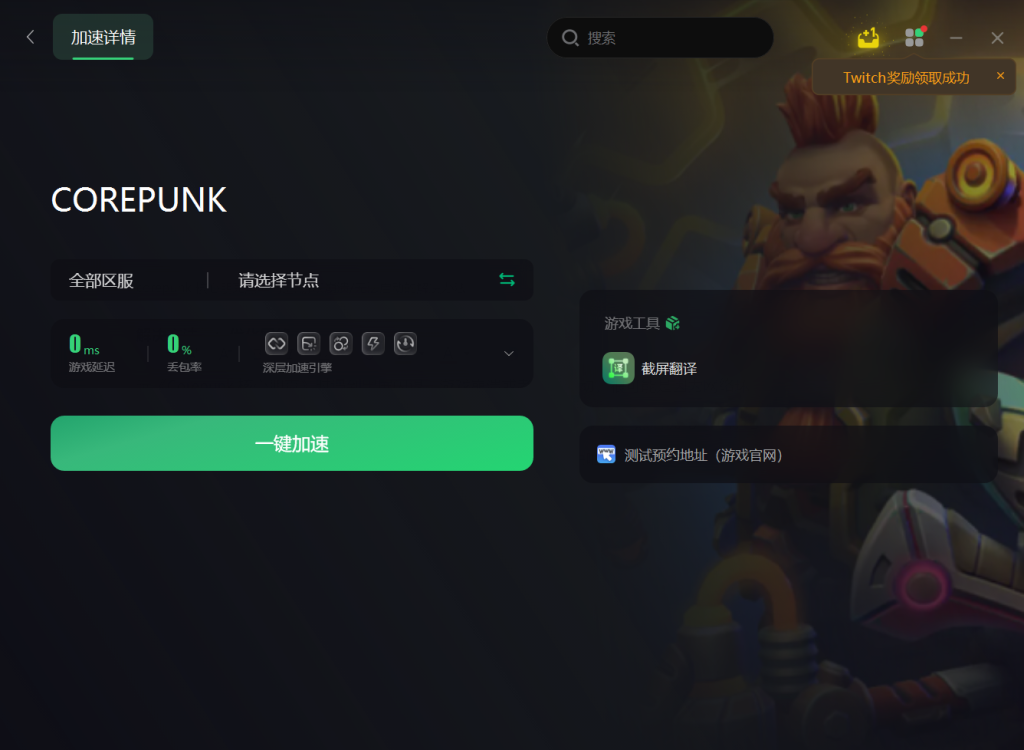
Task: Dismiss the Twitch奖励领取成功 notification
Action: click(x=1000, y=76)
